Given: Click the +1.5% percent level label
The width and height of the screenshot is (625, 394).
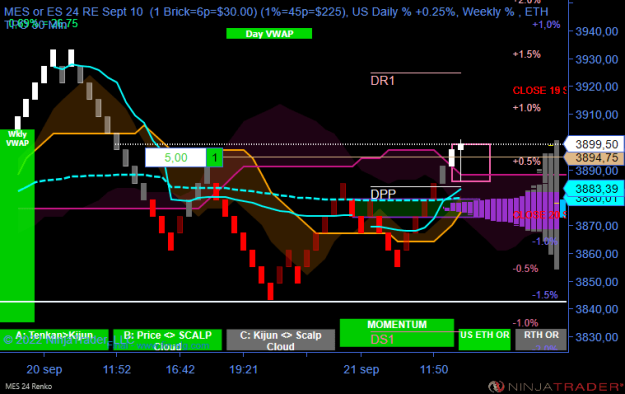Looking at the screenshot, I should coord(527,54).
